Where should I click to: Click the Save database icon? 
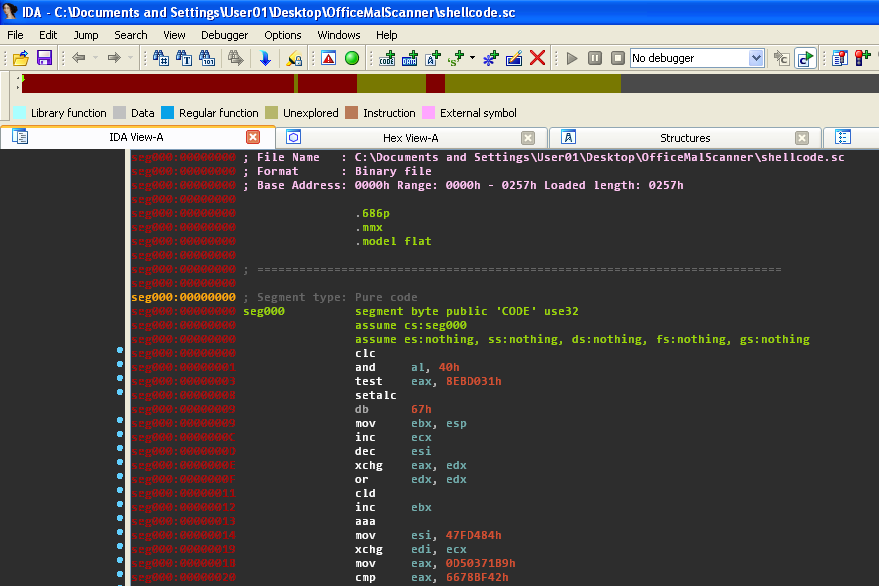(x=44, y=58)
